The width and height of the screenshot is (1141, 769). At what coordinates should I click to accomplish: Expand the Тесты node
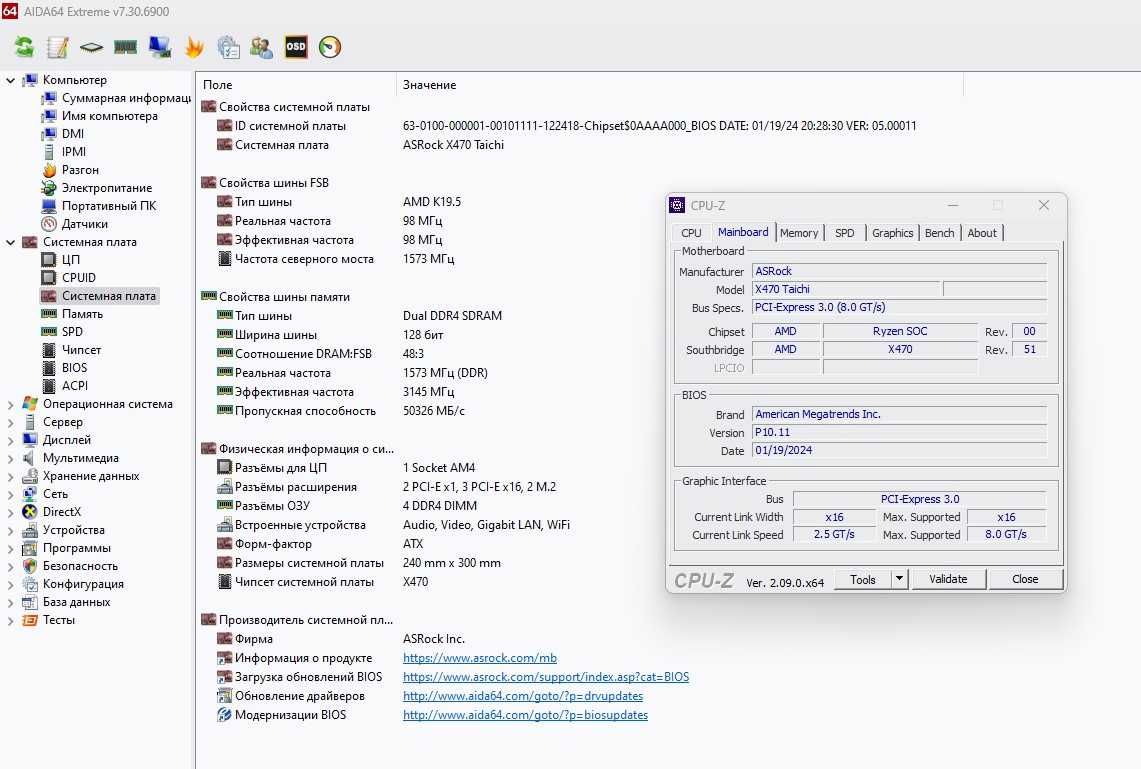10,621
